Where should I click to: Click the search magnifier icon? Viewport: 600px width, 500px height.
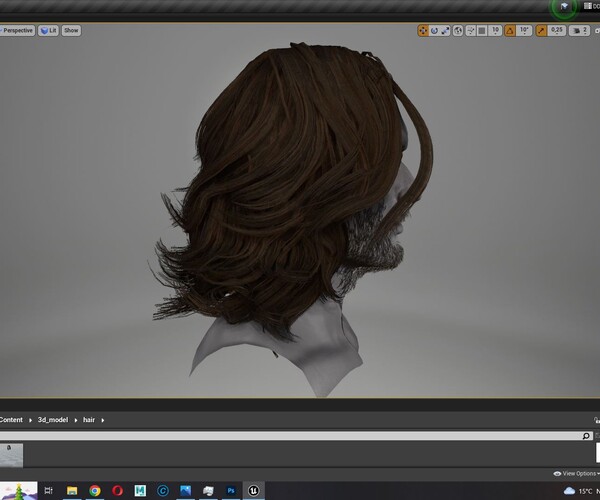[586, 436]
